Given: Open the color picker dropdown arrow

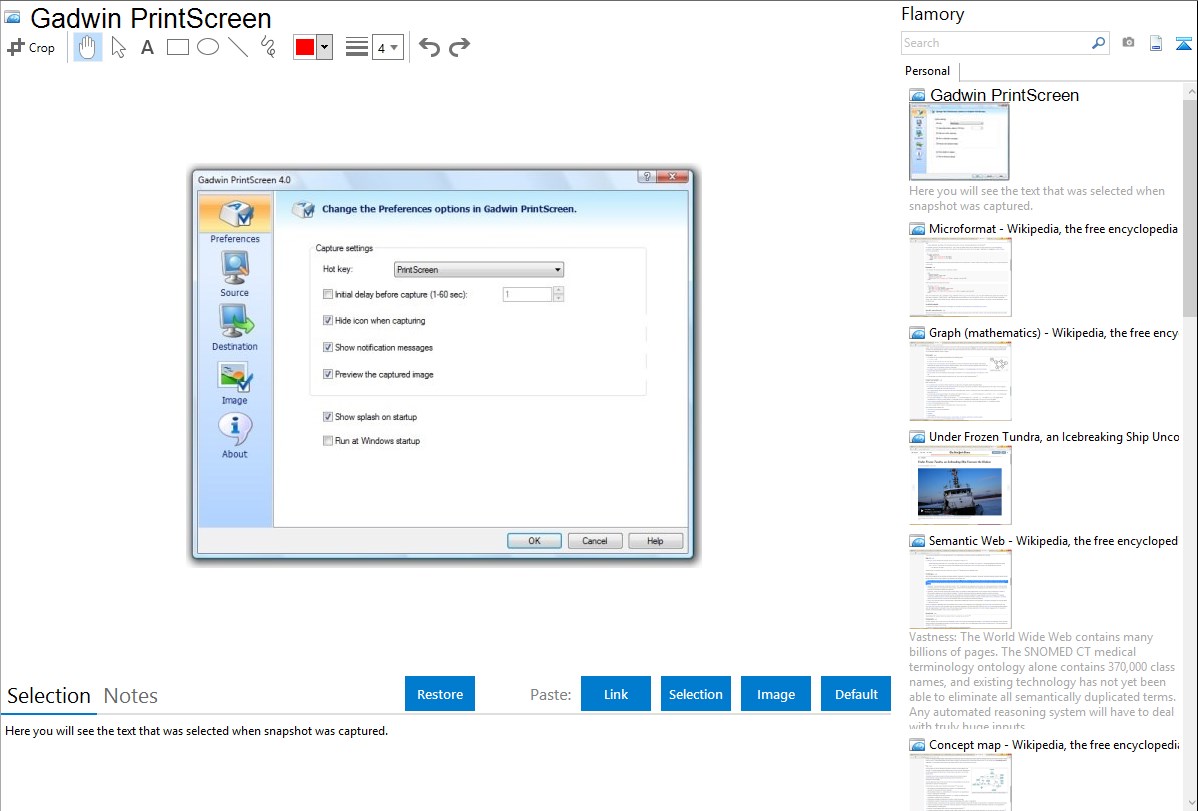Looking at the screenshot, I should click(x=324, y=47).
